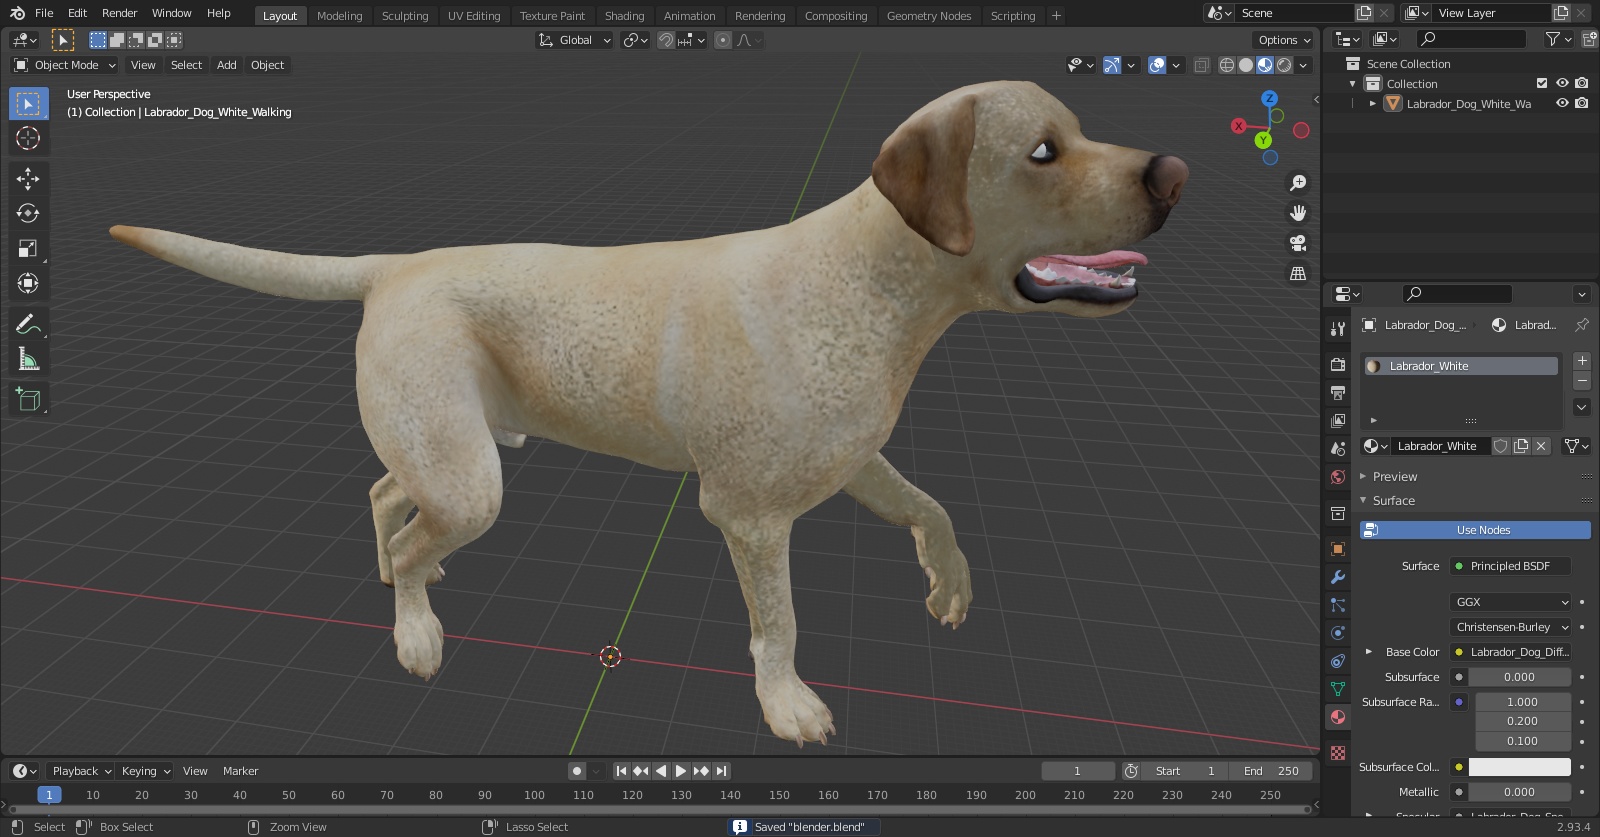Open the Modifier properties tab

[1338, 577]
